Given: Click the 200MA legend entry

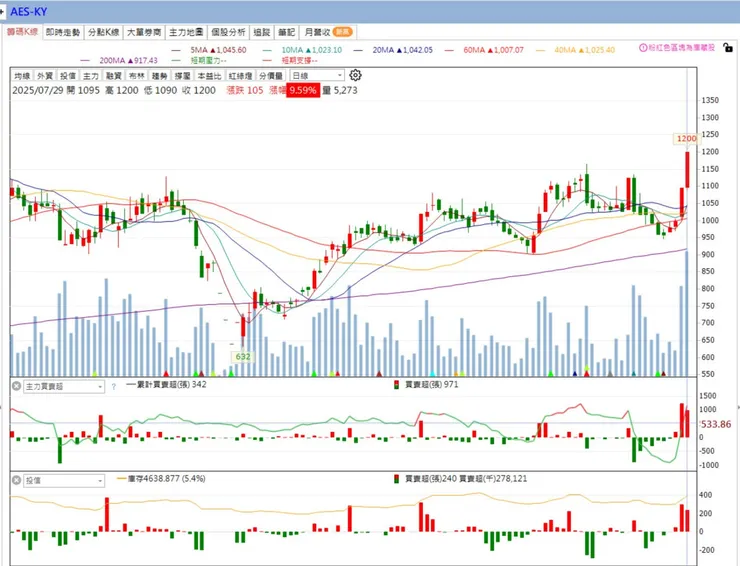Looking at the screenshot, I should coord(119,60).
